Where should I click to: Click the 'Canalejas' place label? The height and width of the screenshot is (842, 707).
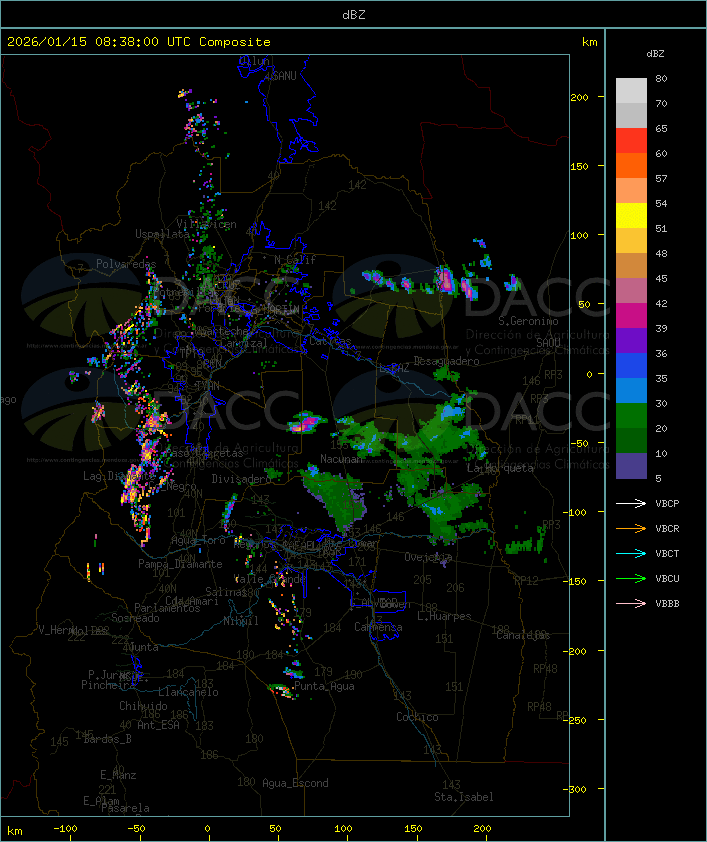(x=523, y=635)
